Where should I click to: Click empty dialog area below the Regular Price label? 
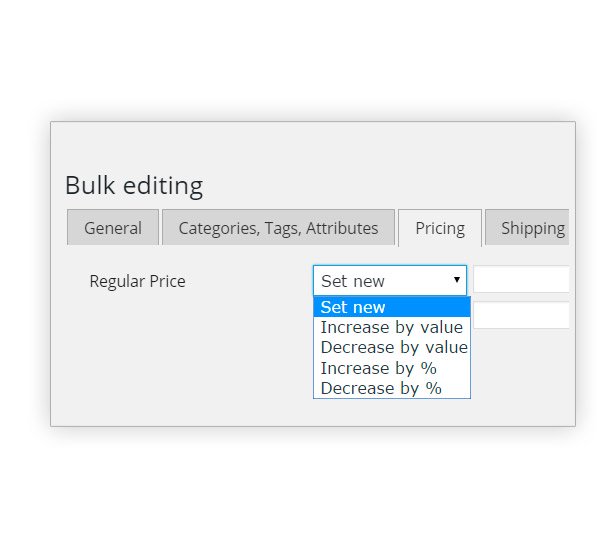click(x=150, y=350)
